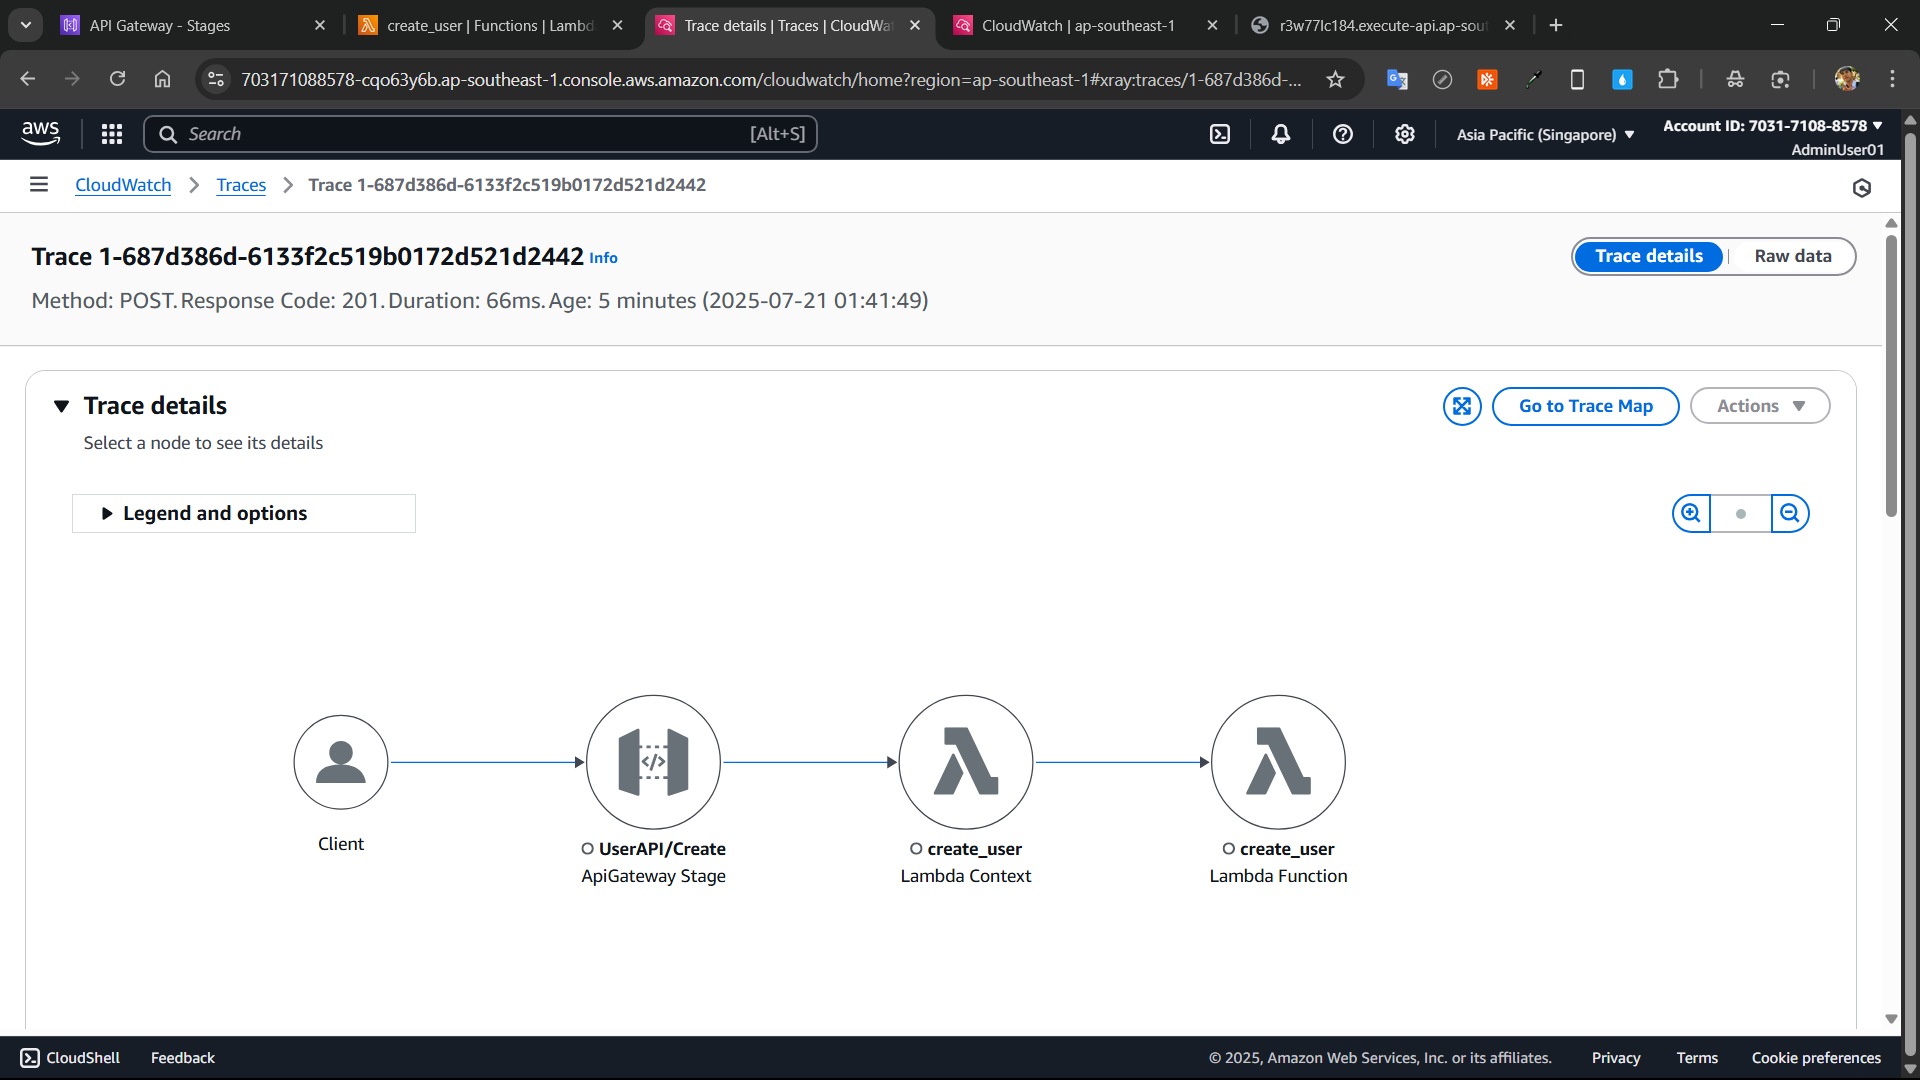
Task: Open the CloudWatch breadcrumb link
Action: [x=123, y=185]
